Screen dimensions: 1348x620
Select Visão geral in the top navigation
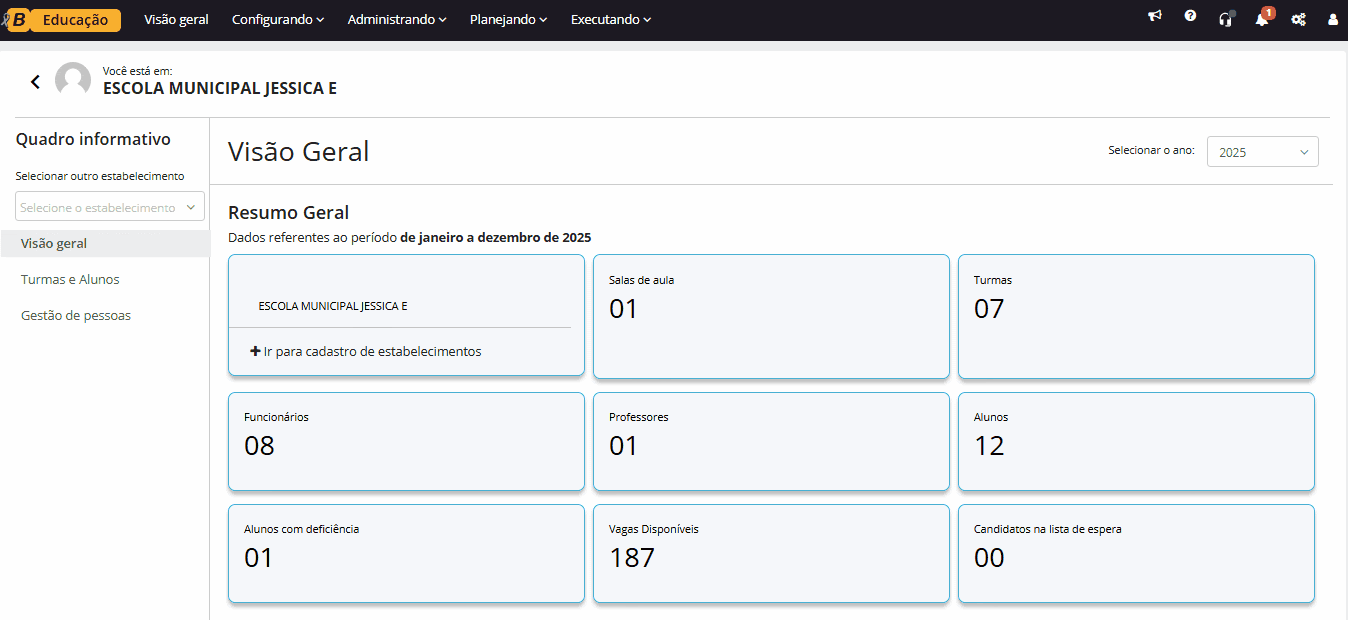(x=176, y=19)
